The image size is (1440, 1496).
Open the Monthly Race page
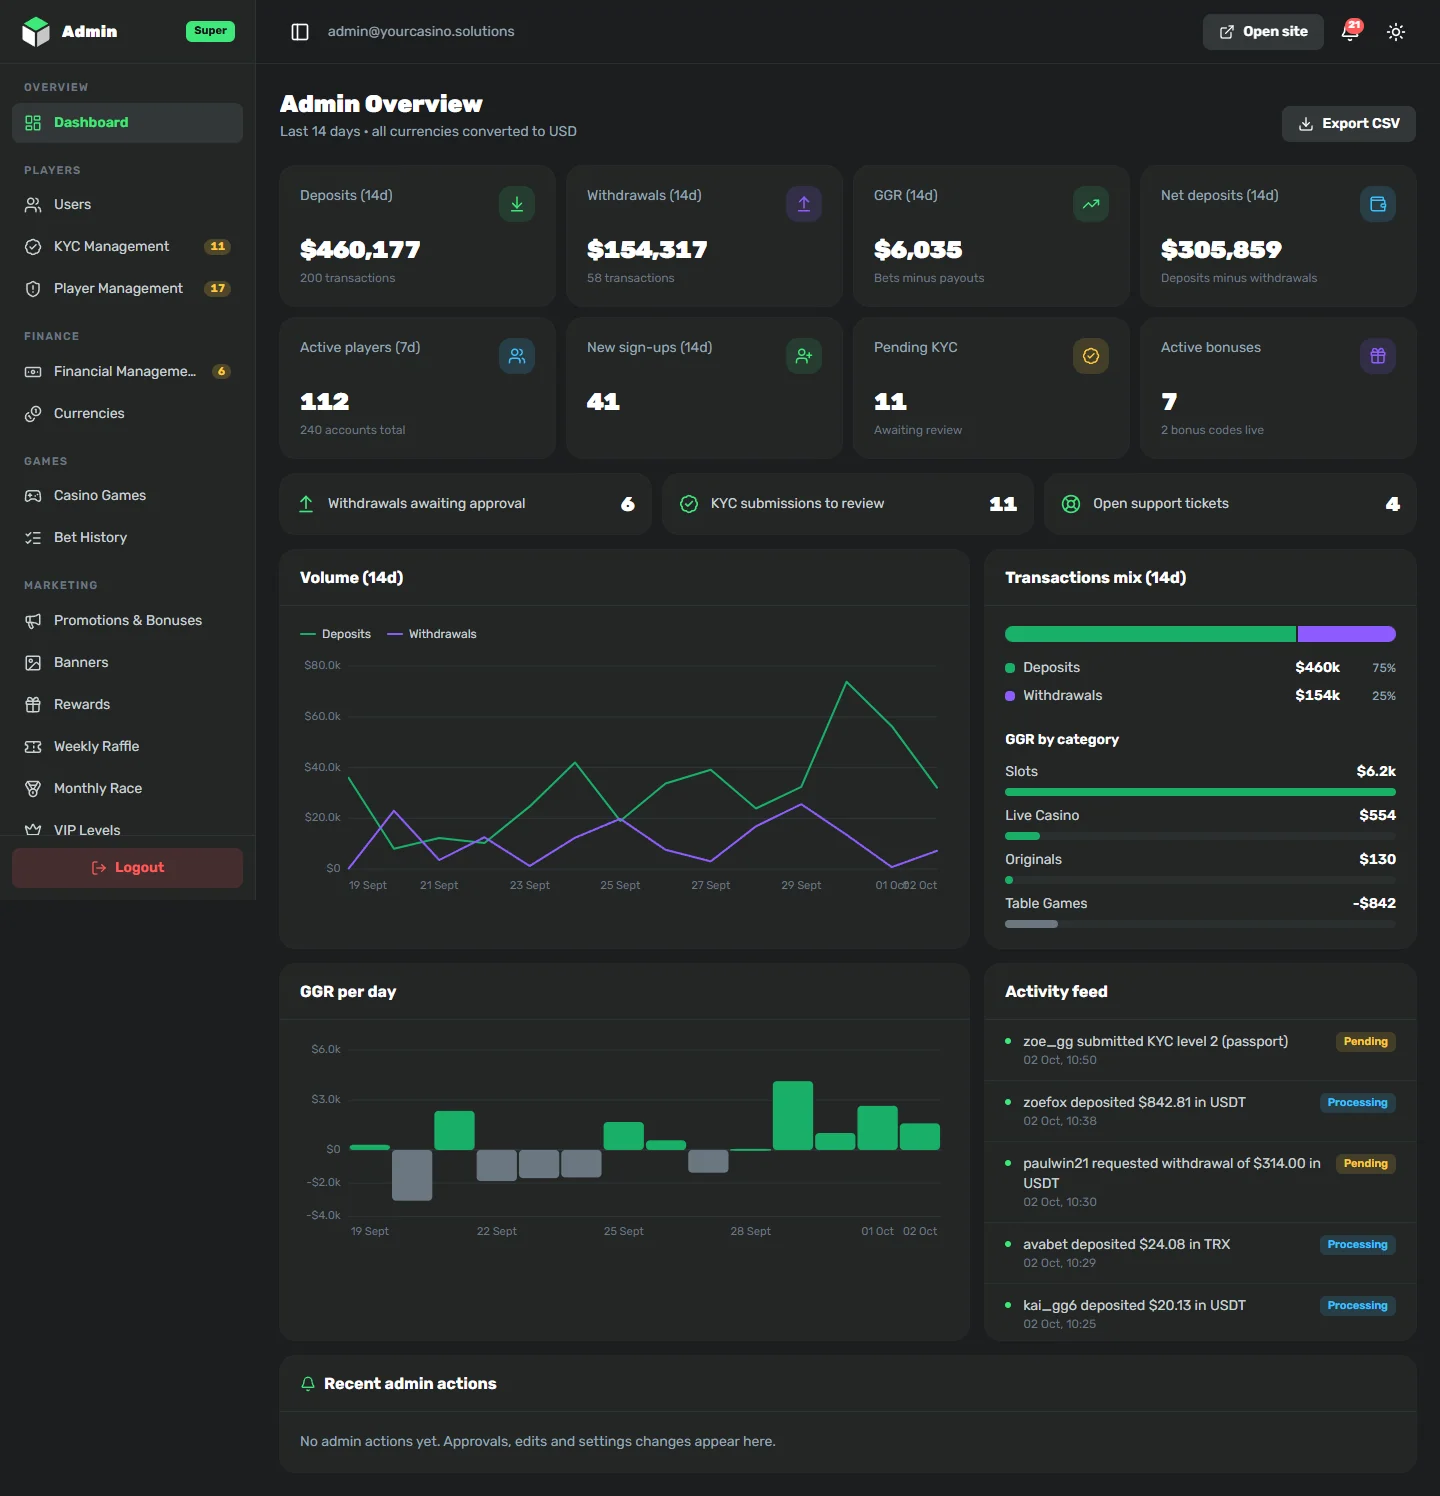(127, 789)
